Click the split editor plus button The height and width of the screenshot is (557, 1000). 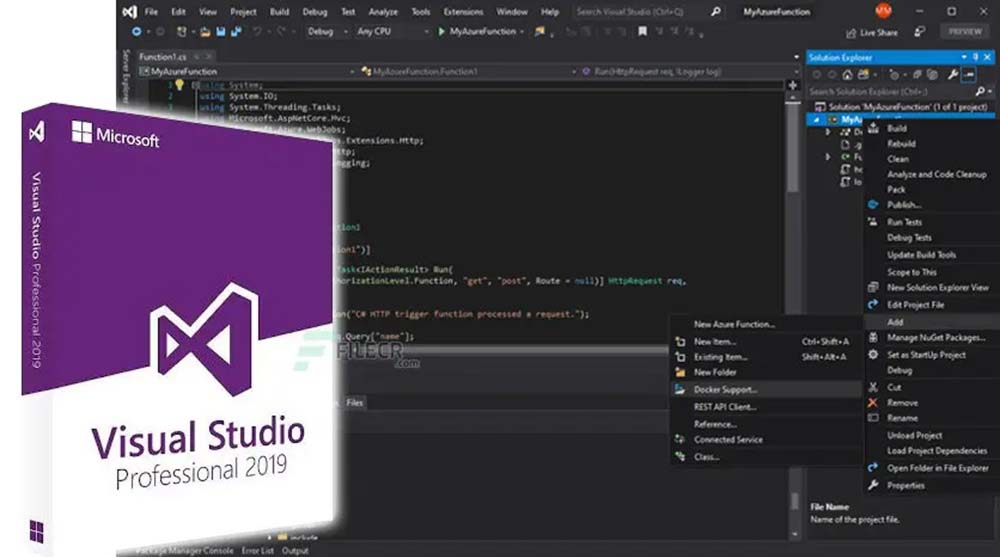(793, 85)
